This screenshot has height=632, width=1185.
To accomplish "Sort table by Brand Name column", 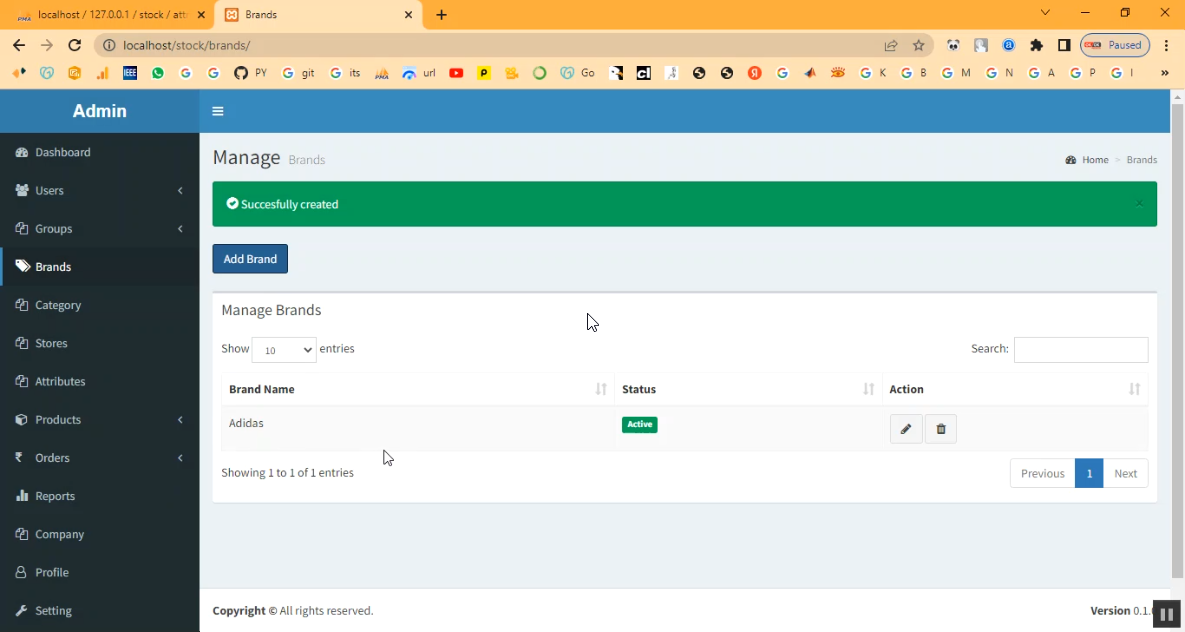I will (x=418, y=389).
